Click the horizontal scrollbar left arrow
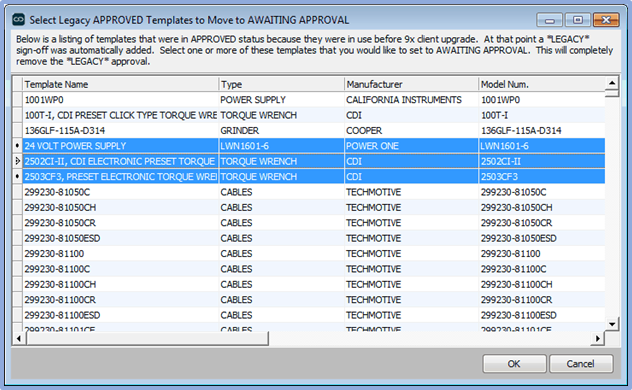The width and height of the screenshot is (632, 390). click(19, 338)
